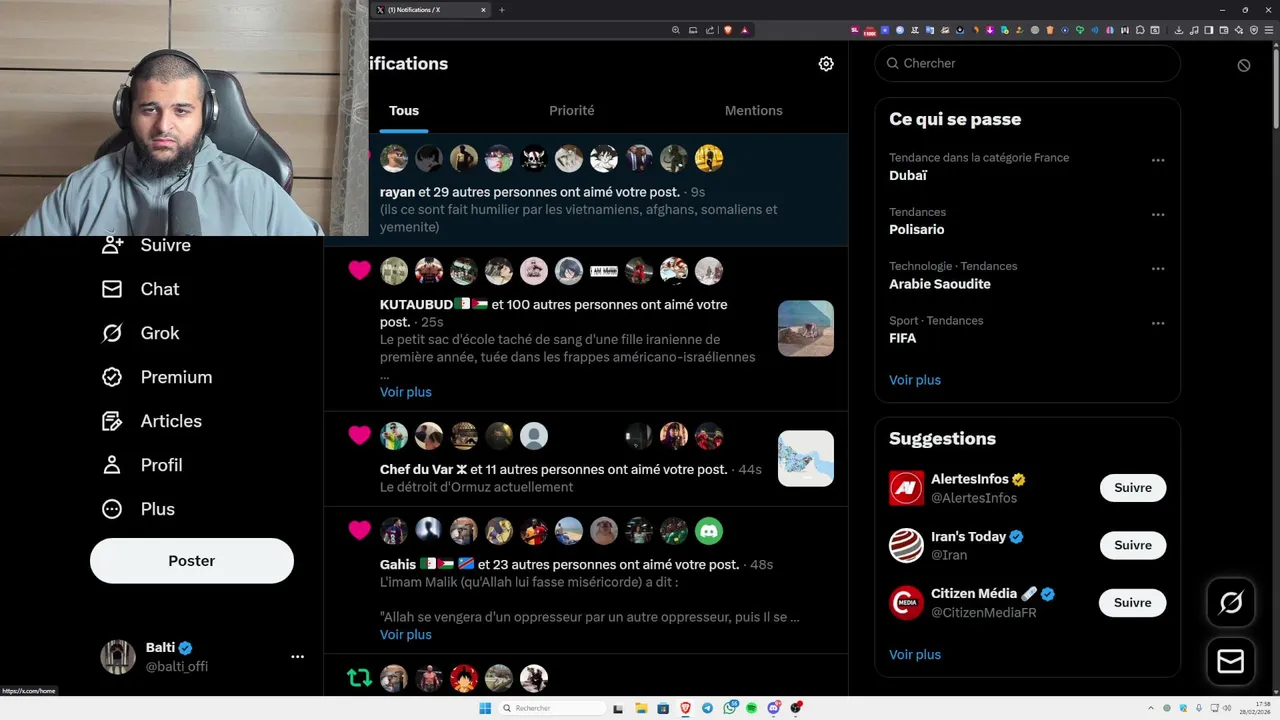Open browser downloads icon
Image resolution: width=1280 pixels, height=720 pixels.
[1179, 30]
